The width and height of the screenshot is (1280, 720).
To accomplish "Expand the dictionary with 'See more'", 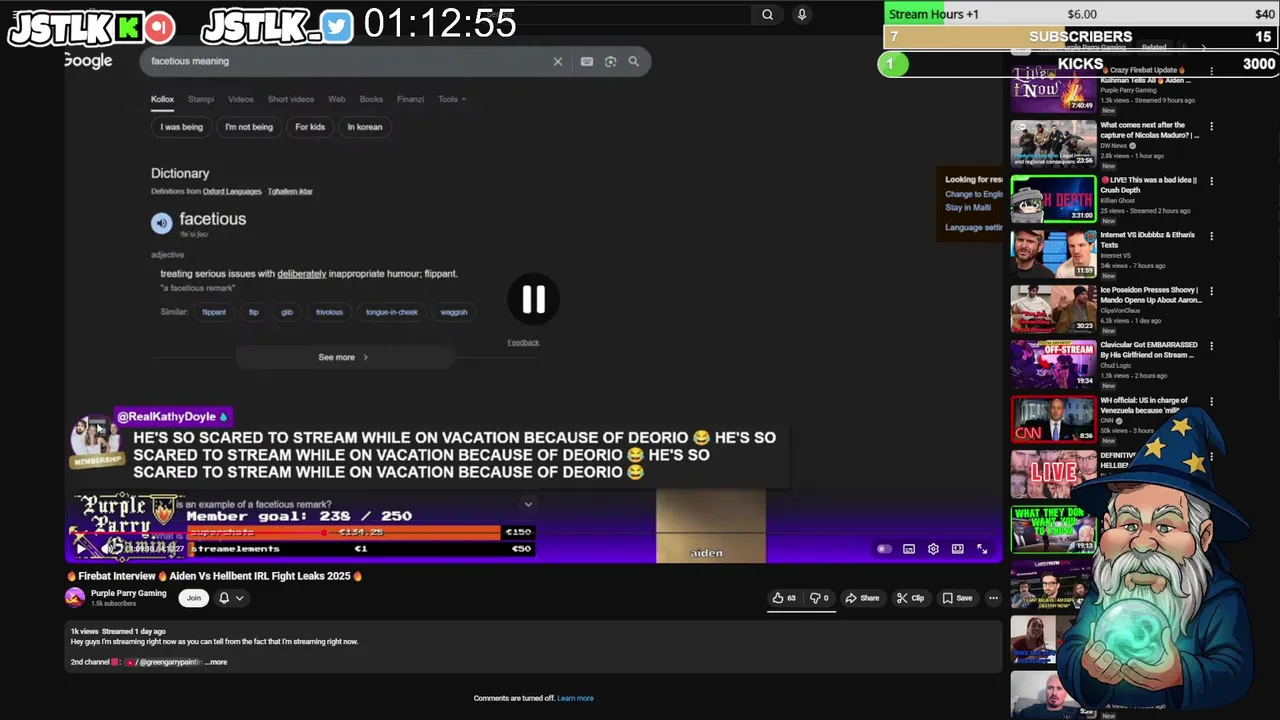I will point(343,357).
